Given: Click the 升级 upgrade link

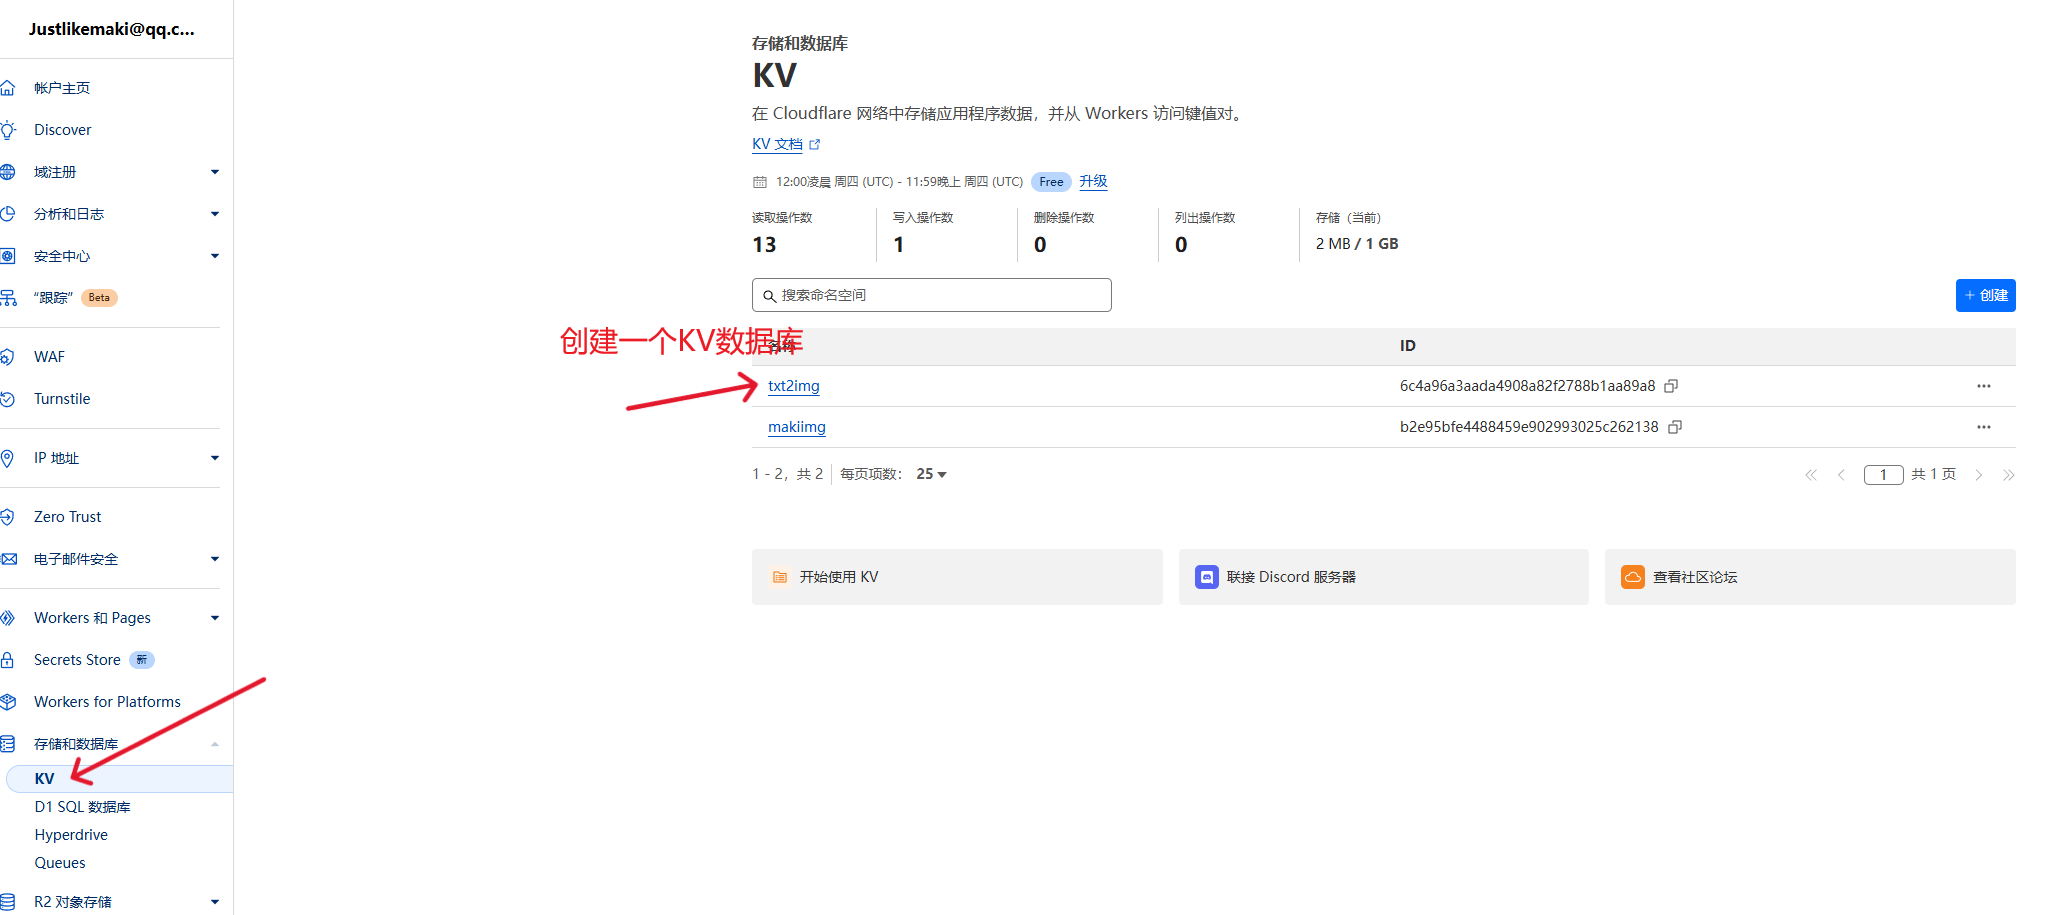Looking at the screenshot, I should click(x=1093, y=181).
